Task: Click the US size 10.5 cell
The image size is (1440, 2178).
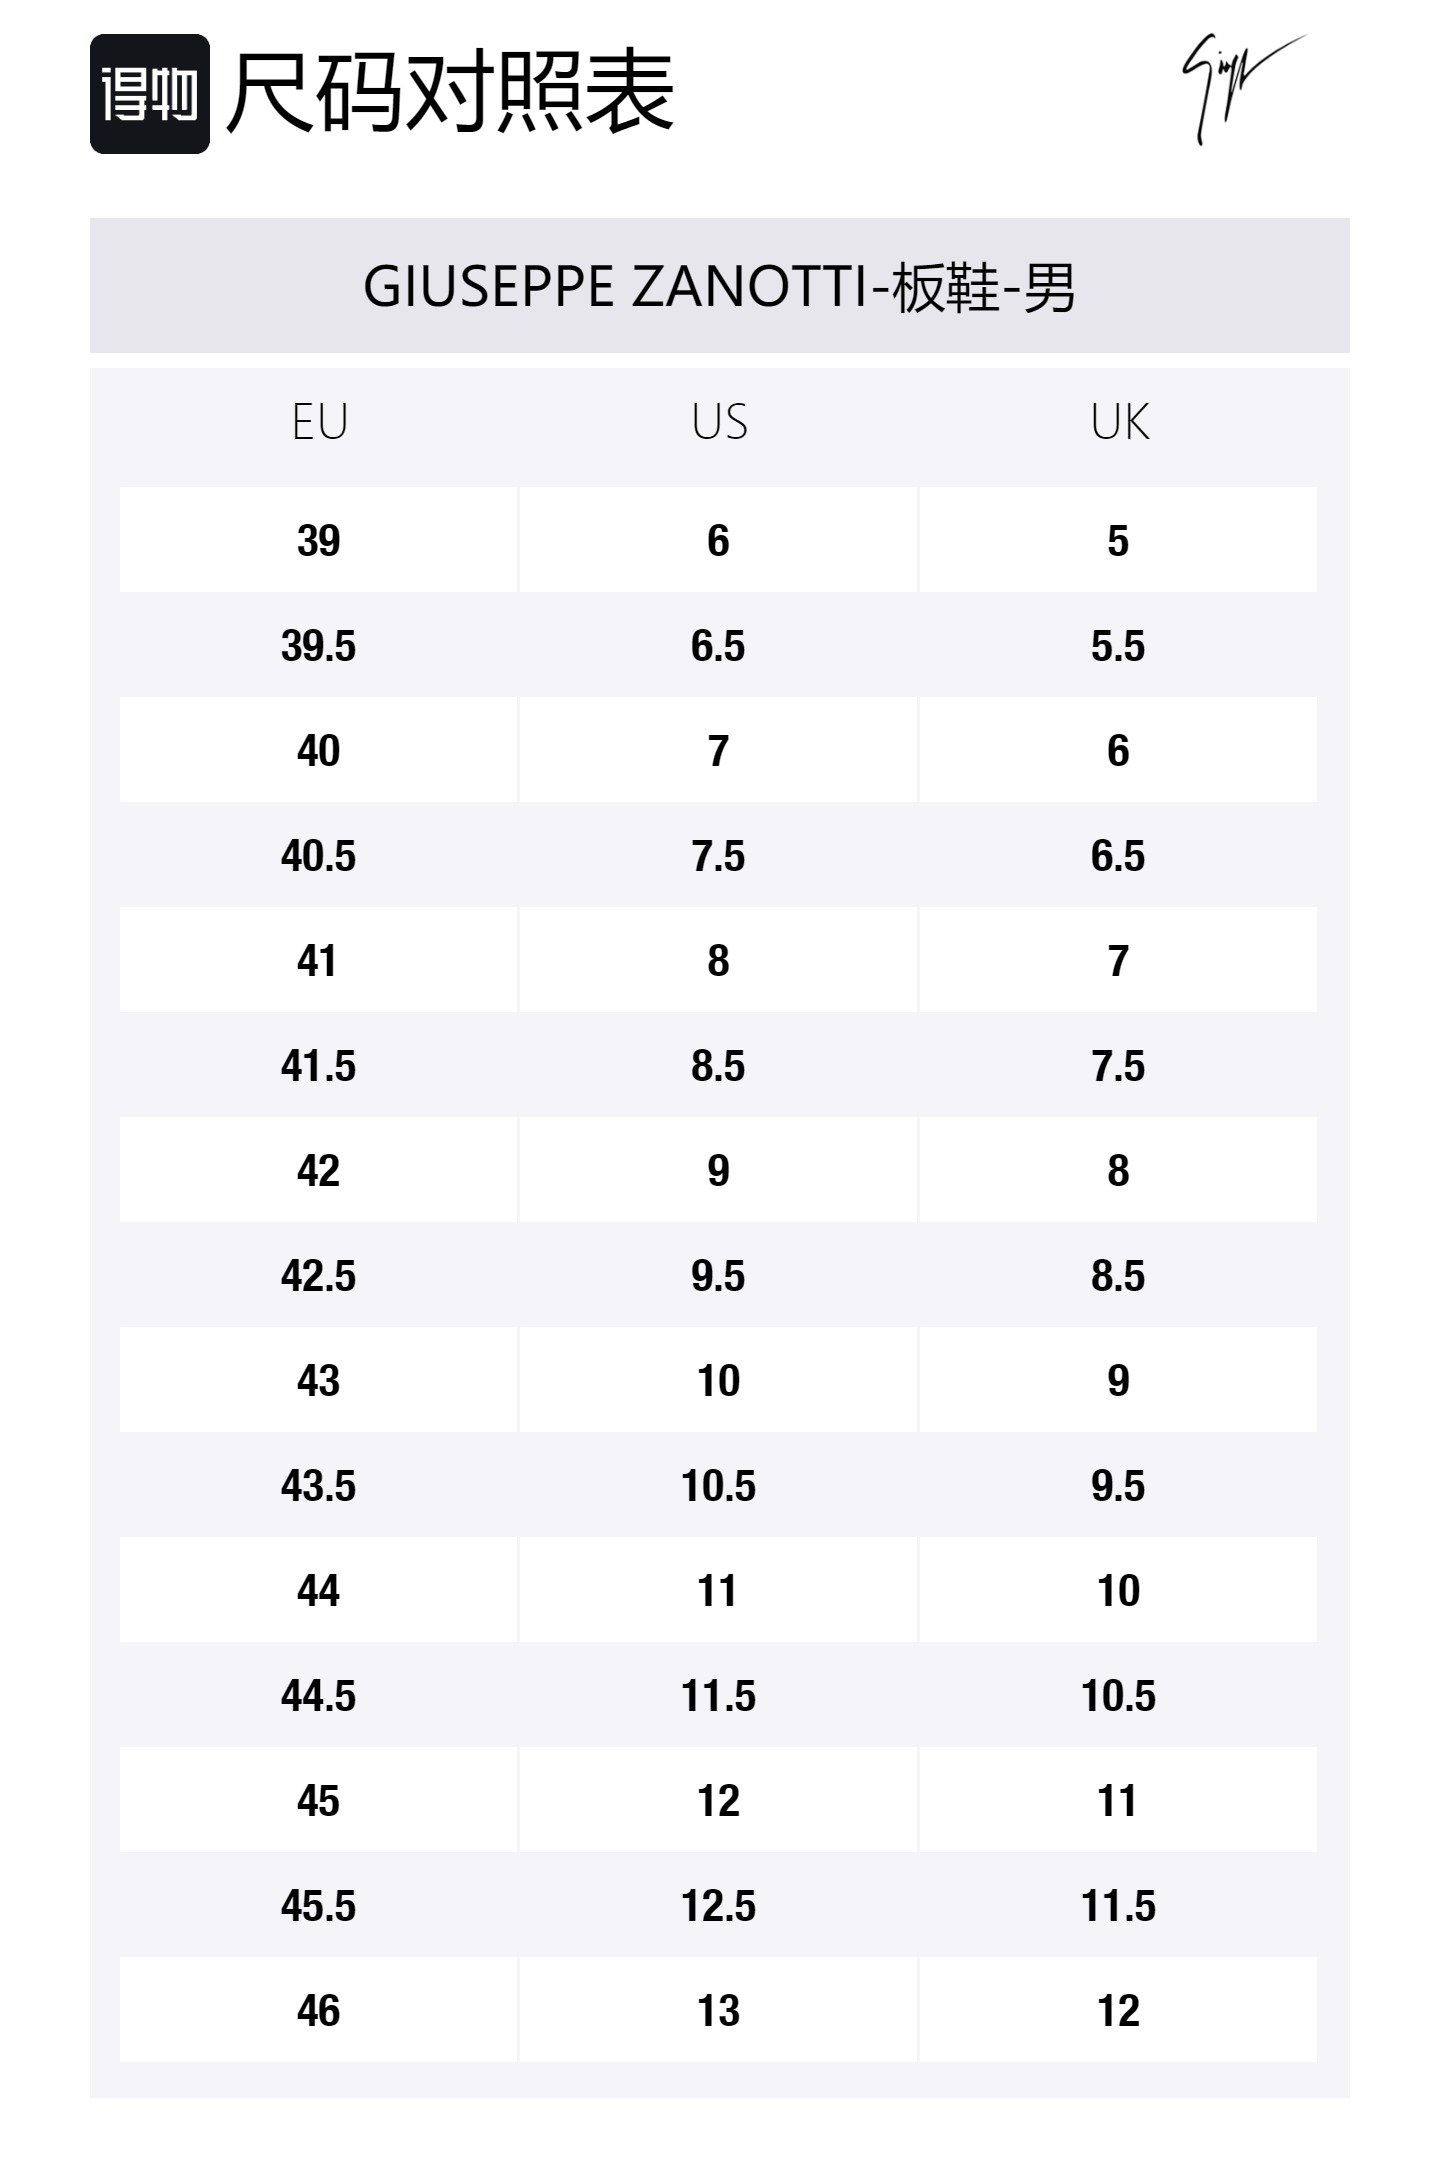Action: click(x=718, y=1486)
